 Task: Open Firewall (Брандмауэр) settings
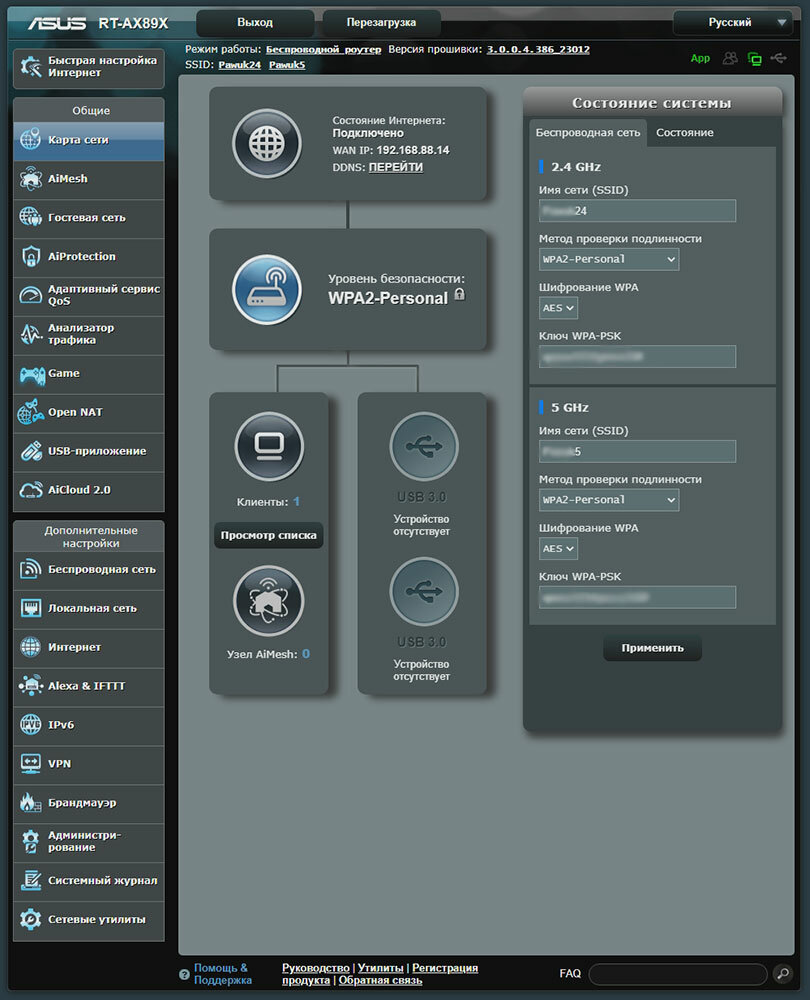coord(89,804)
